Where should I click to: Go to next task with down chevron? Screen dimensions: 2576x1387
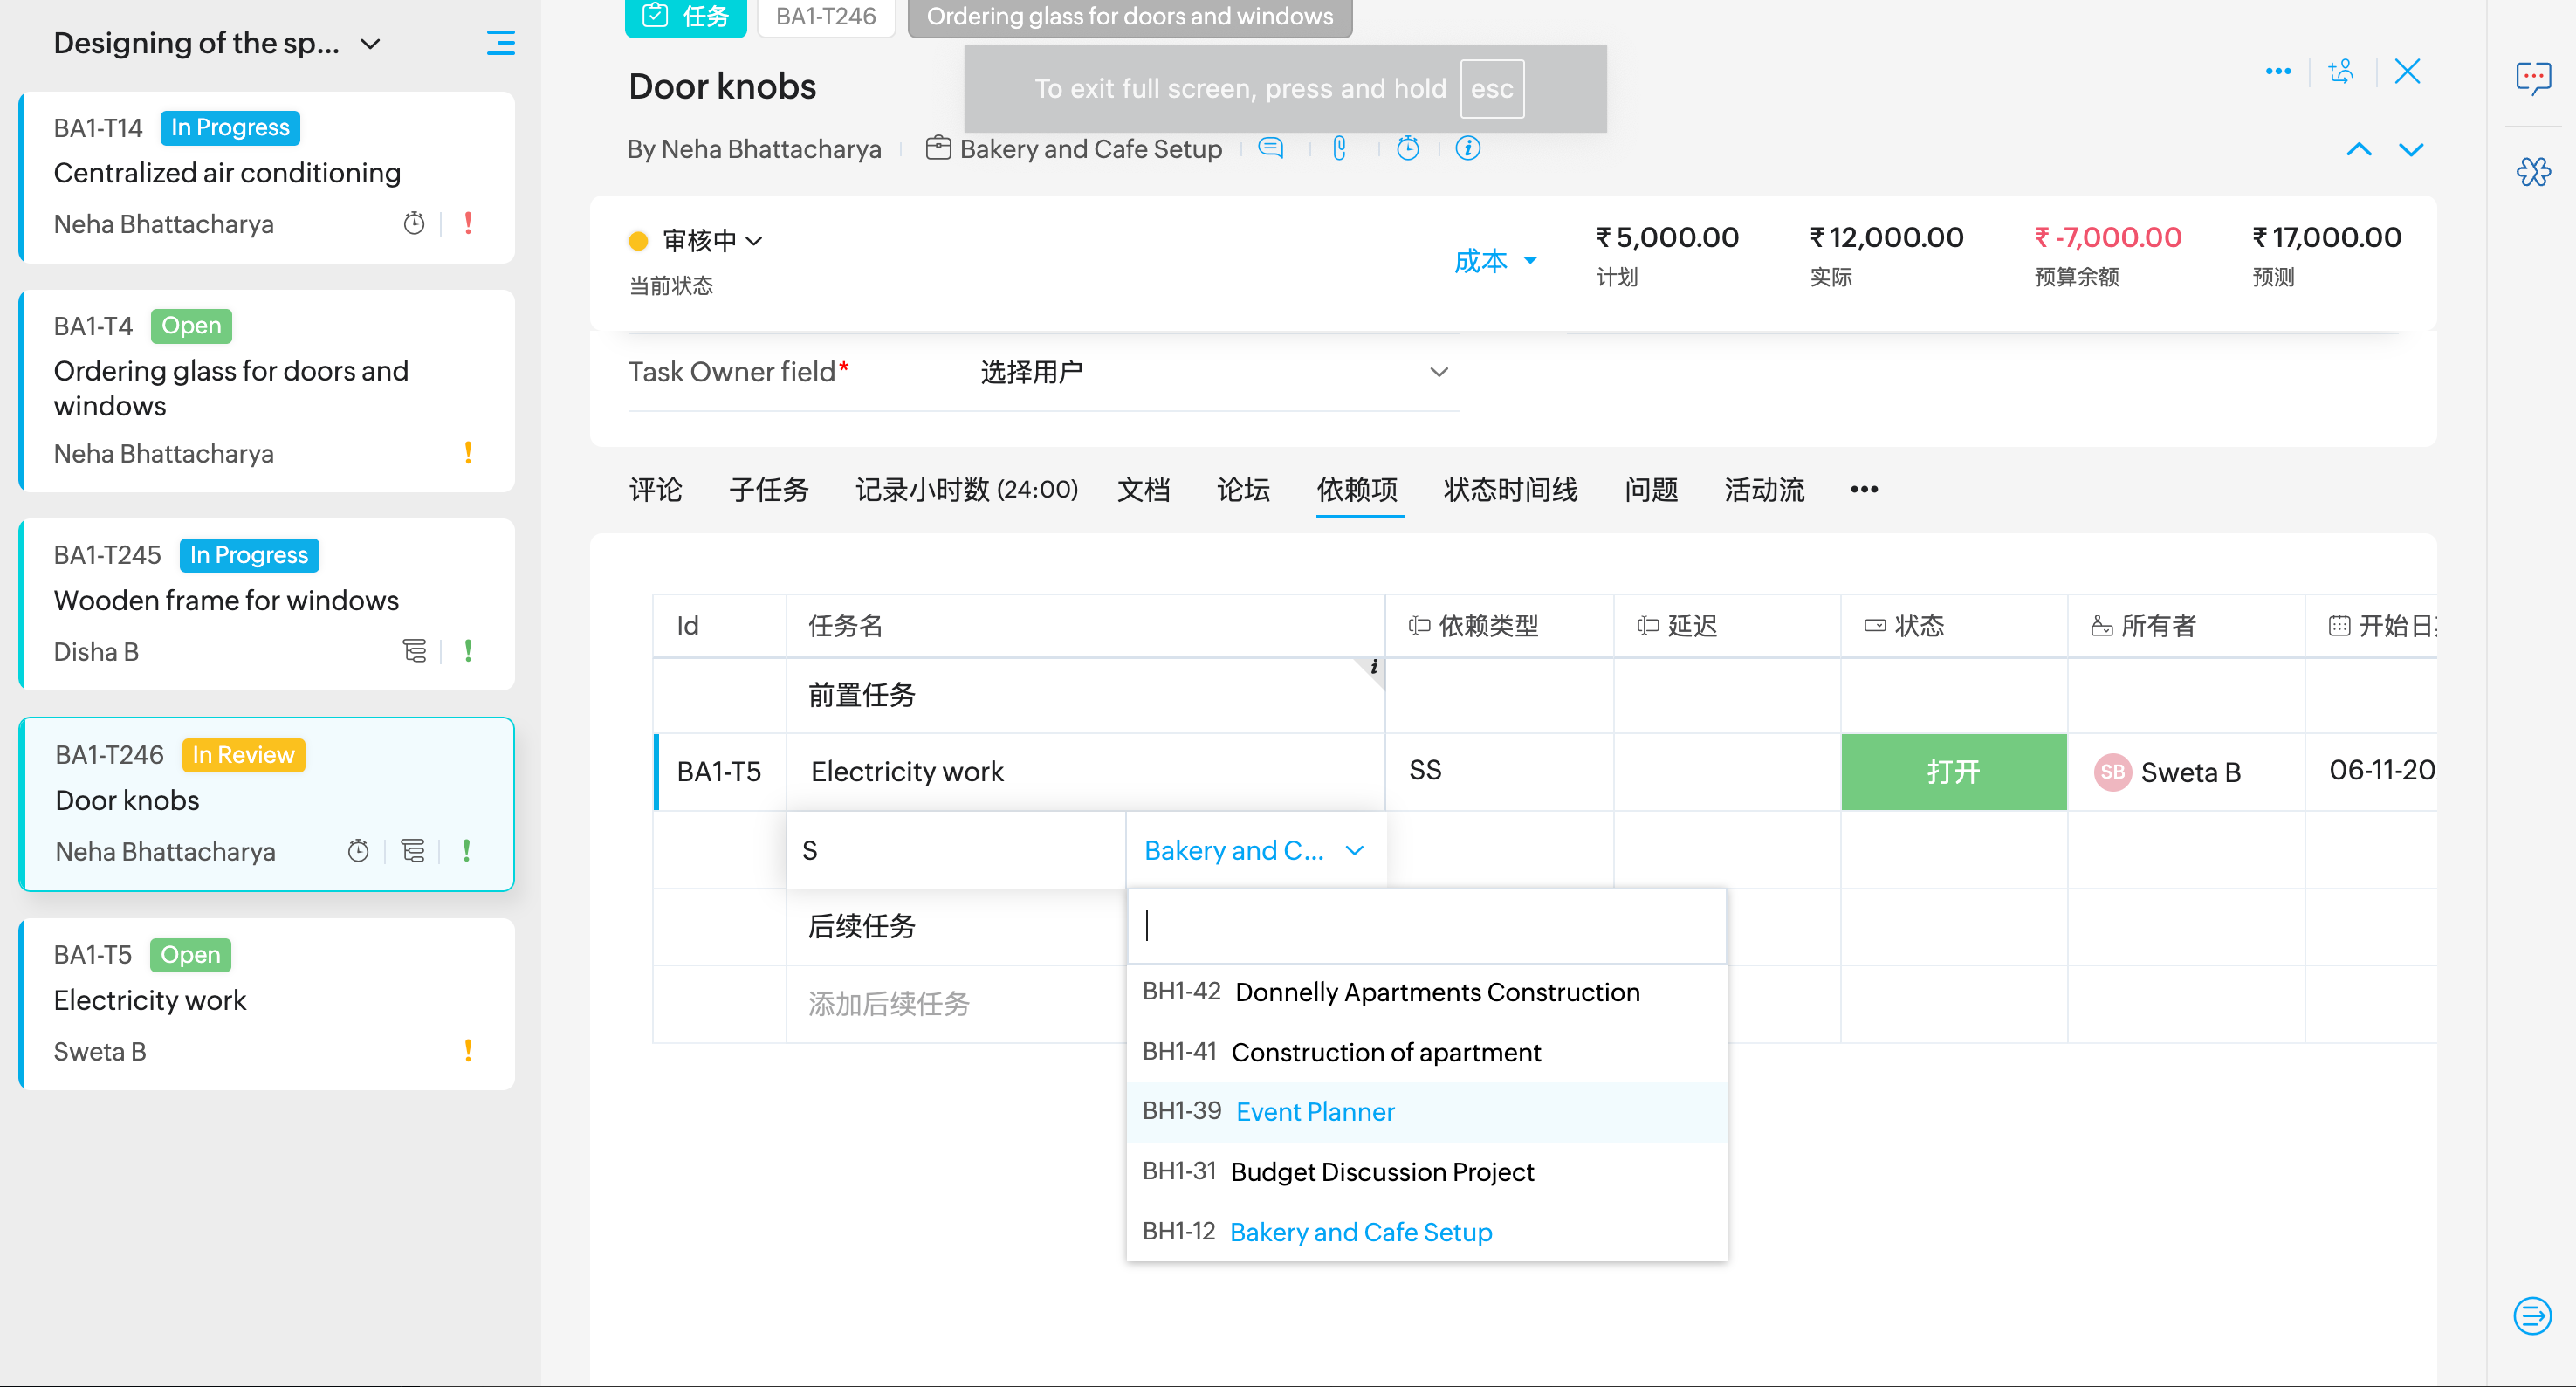[x=2410, y=150]
